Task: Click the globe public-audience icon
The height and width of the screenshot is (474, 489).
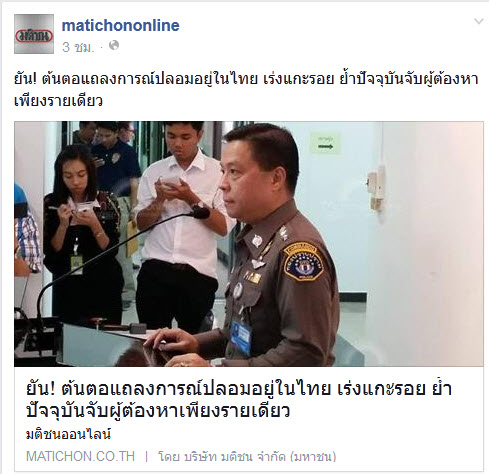Action: click(x=114, y=45)
